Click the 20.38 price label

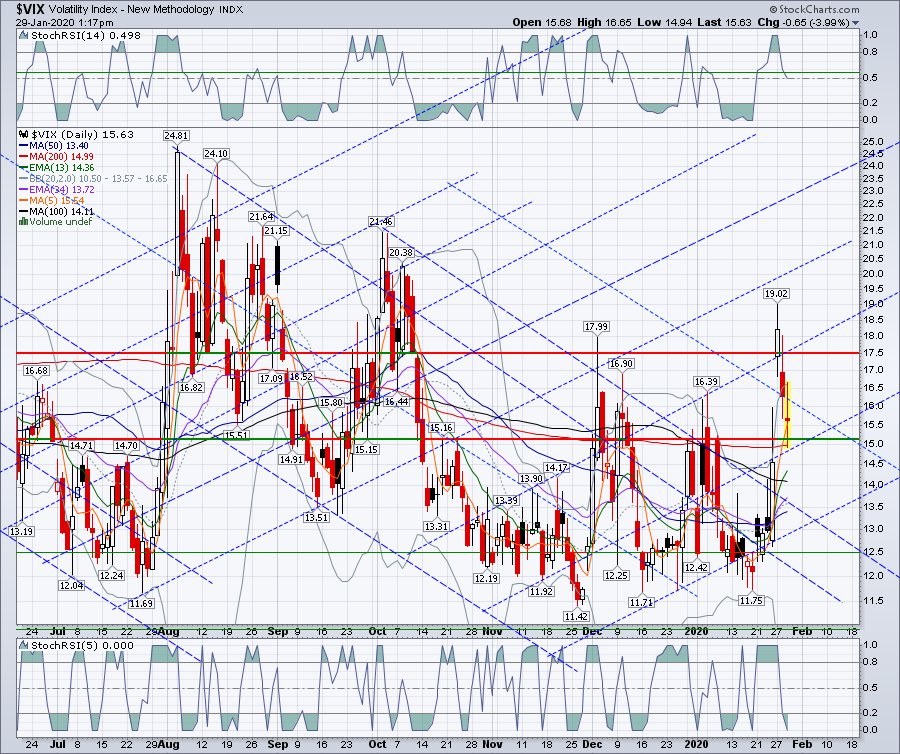coord(401,252)
